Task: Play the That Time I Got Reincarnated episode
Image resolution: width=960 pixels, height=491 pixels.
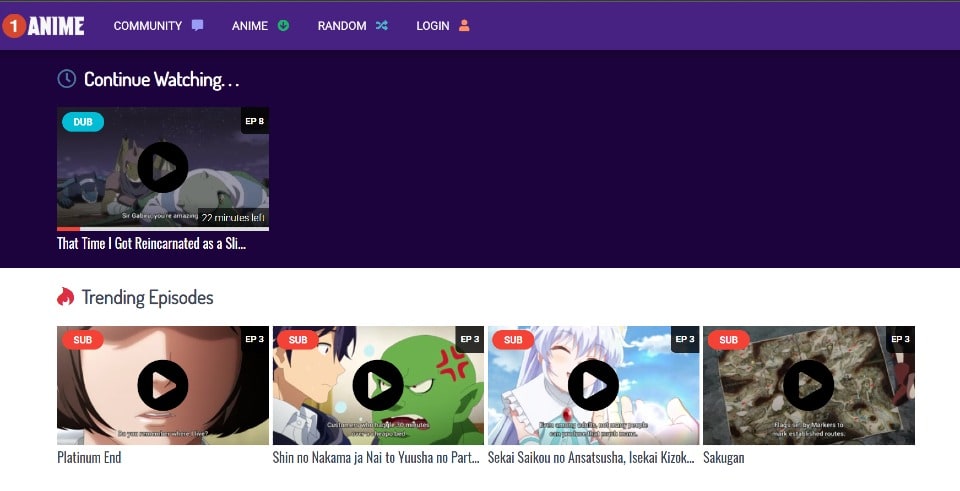Action: (163, 167)
